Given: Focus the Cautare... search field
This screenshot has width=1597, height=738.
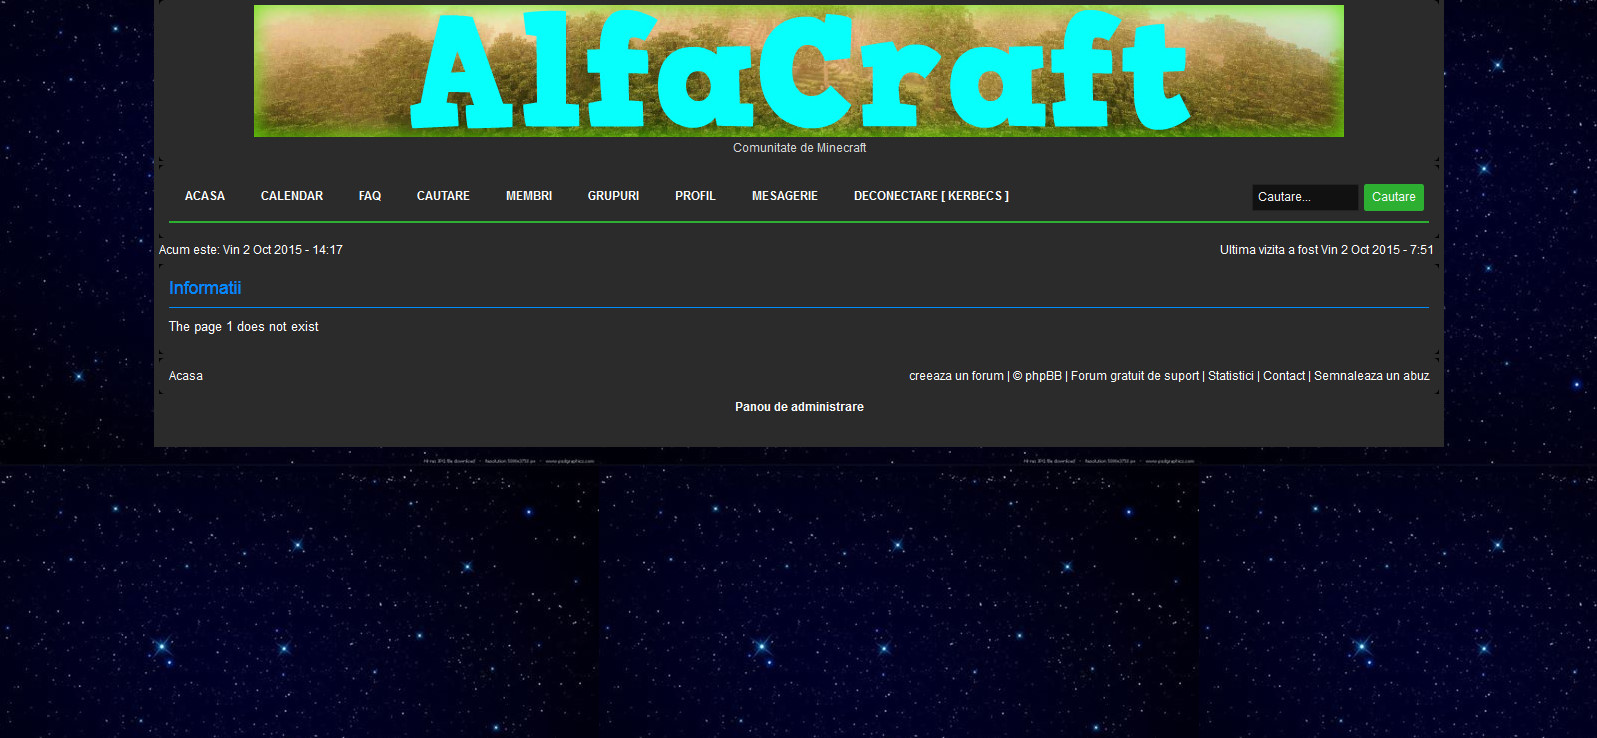Looking at the screenshot, I should click(x=1305, y=197).
